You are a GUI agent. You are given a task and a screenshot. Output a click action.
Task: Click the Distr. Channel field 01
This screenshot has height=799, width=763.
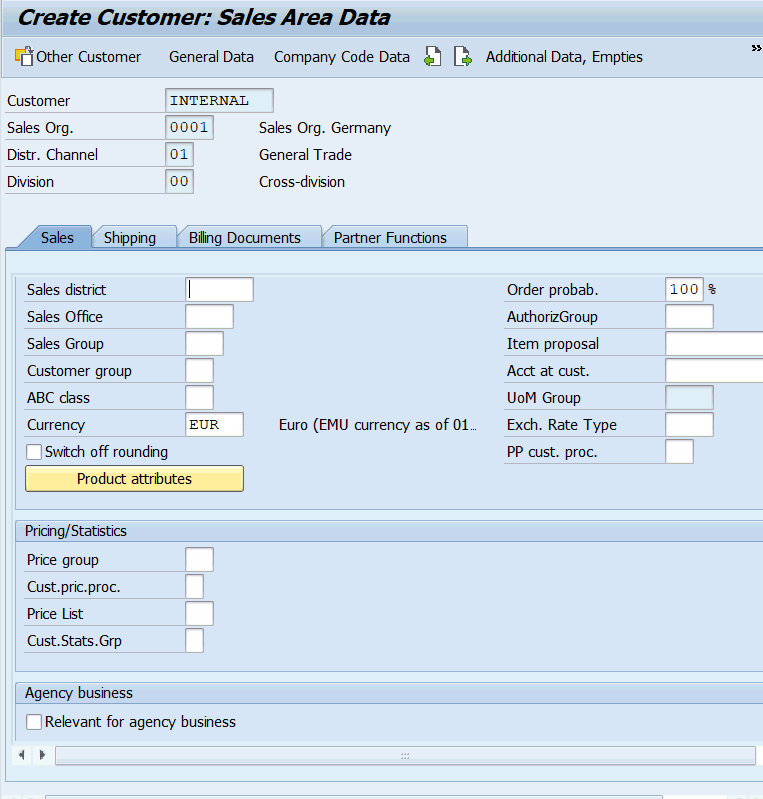pos(179,154)
